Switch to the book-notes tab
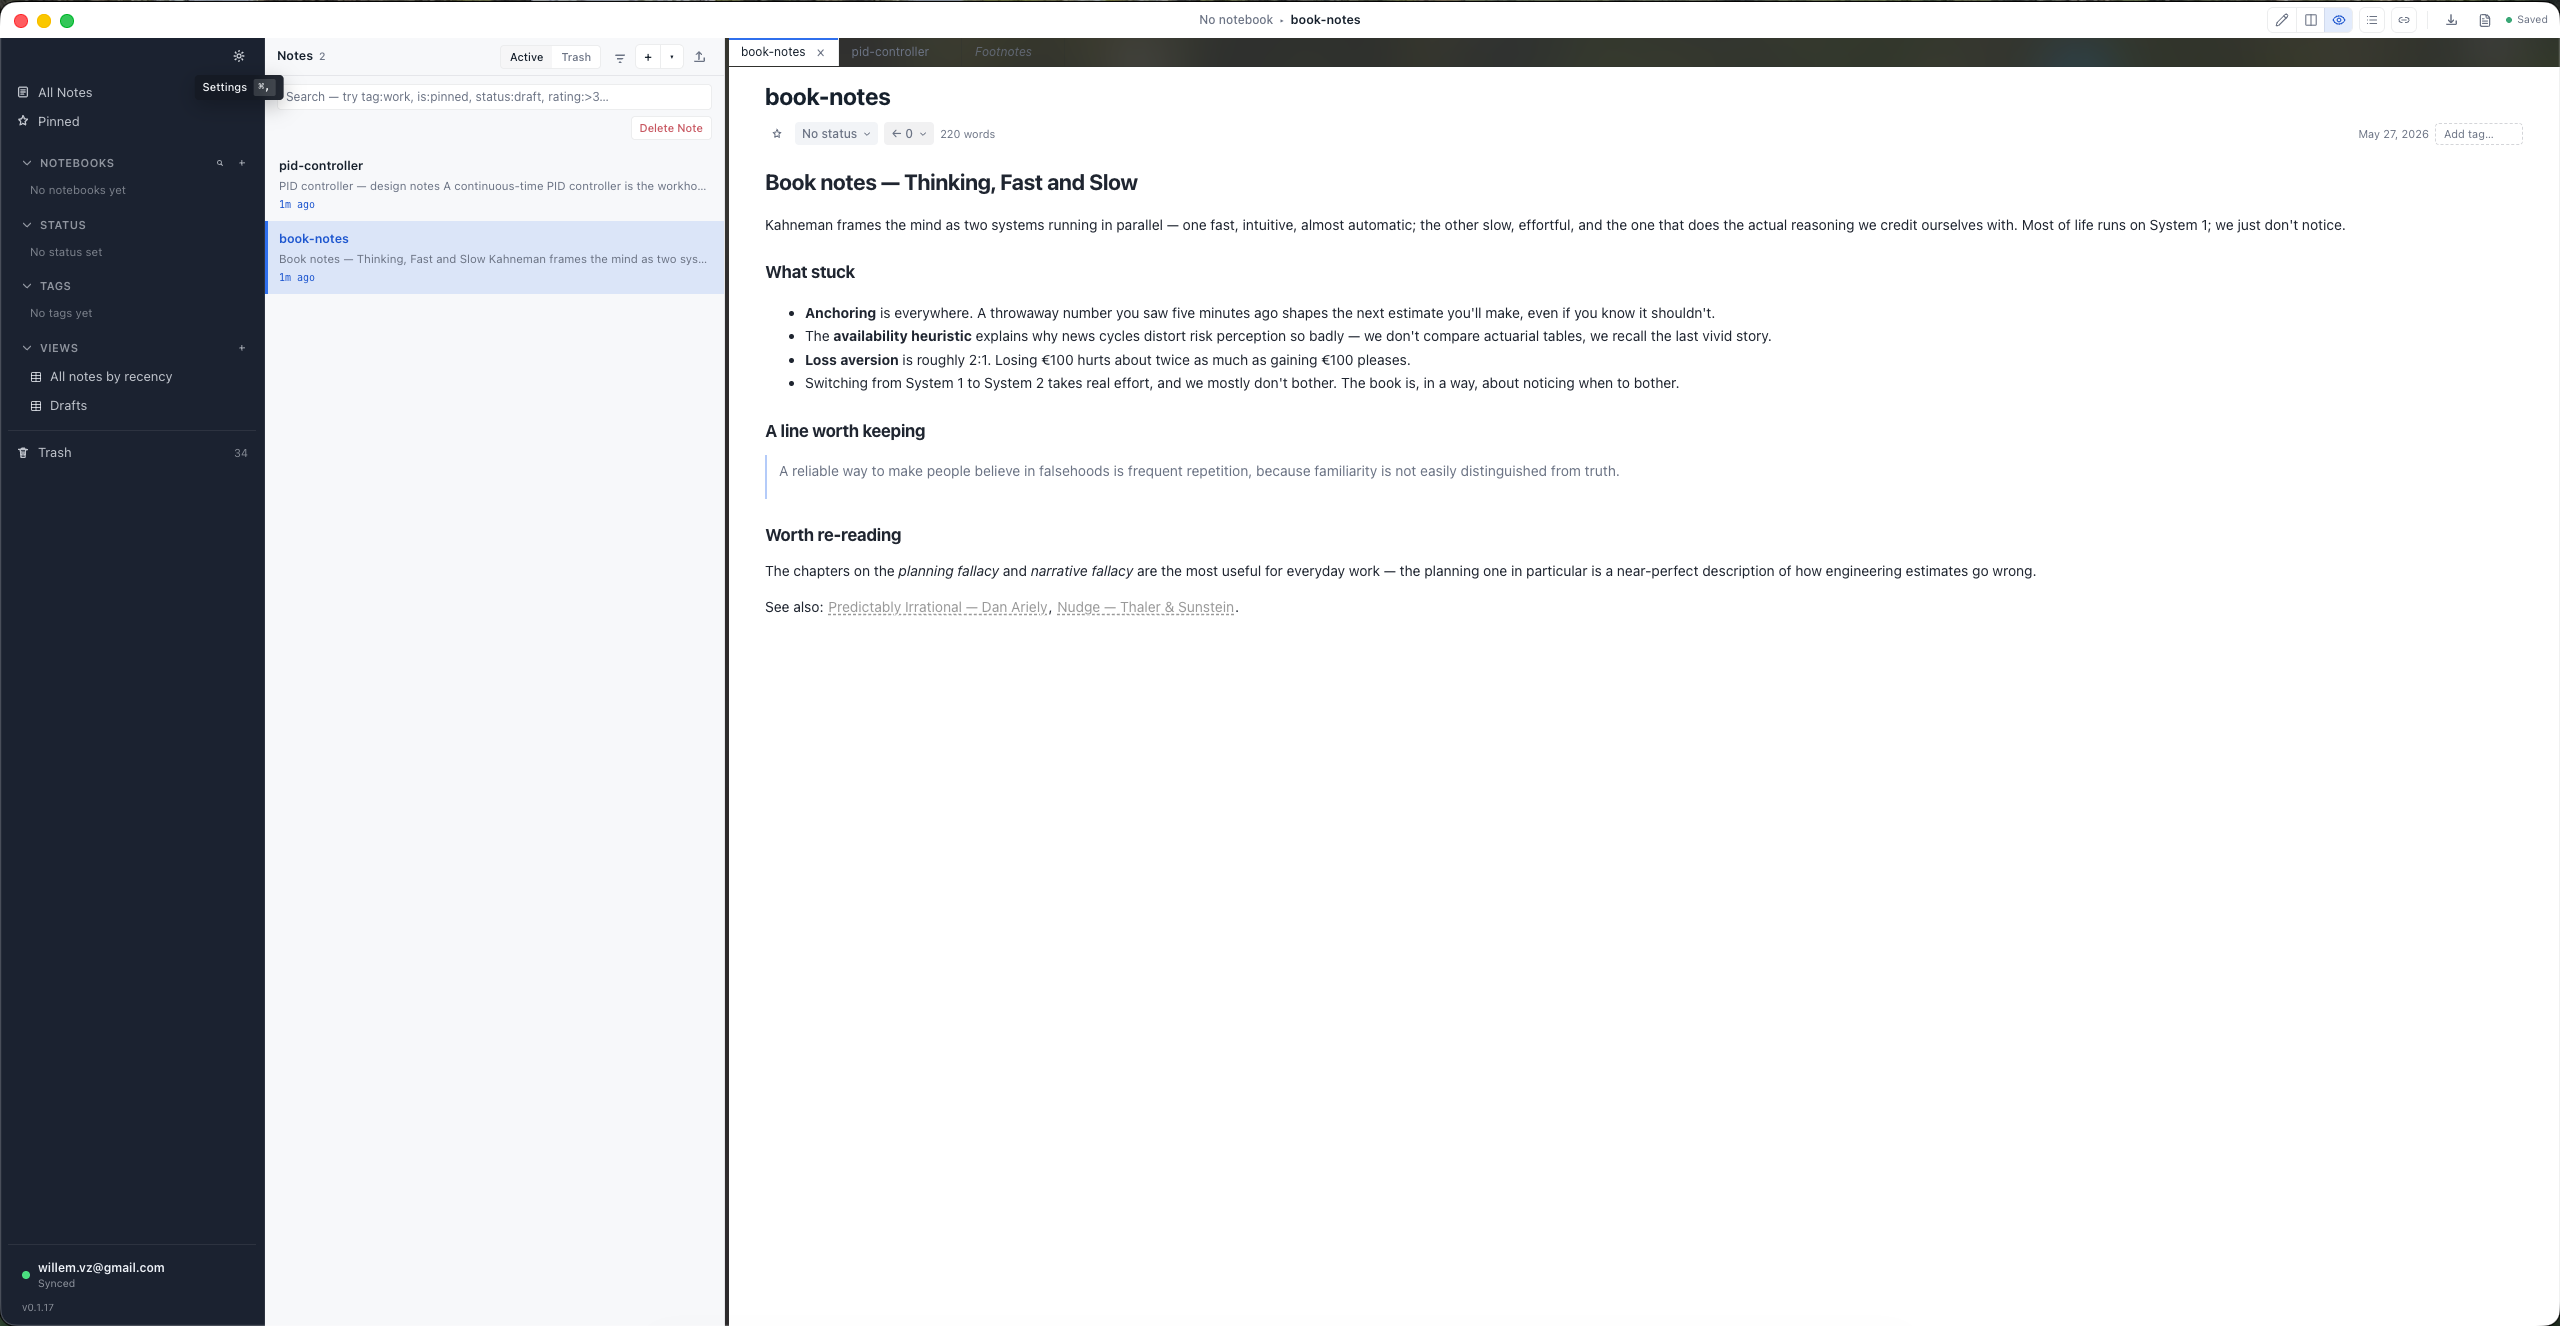The image size is (2560, 1326). (773, 52)
